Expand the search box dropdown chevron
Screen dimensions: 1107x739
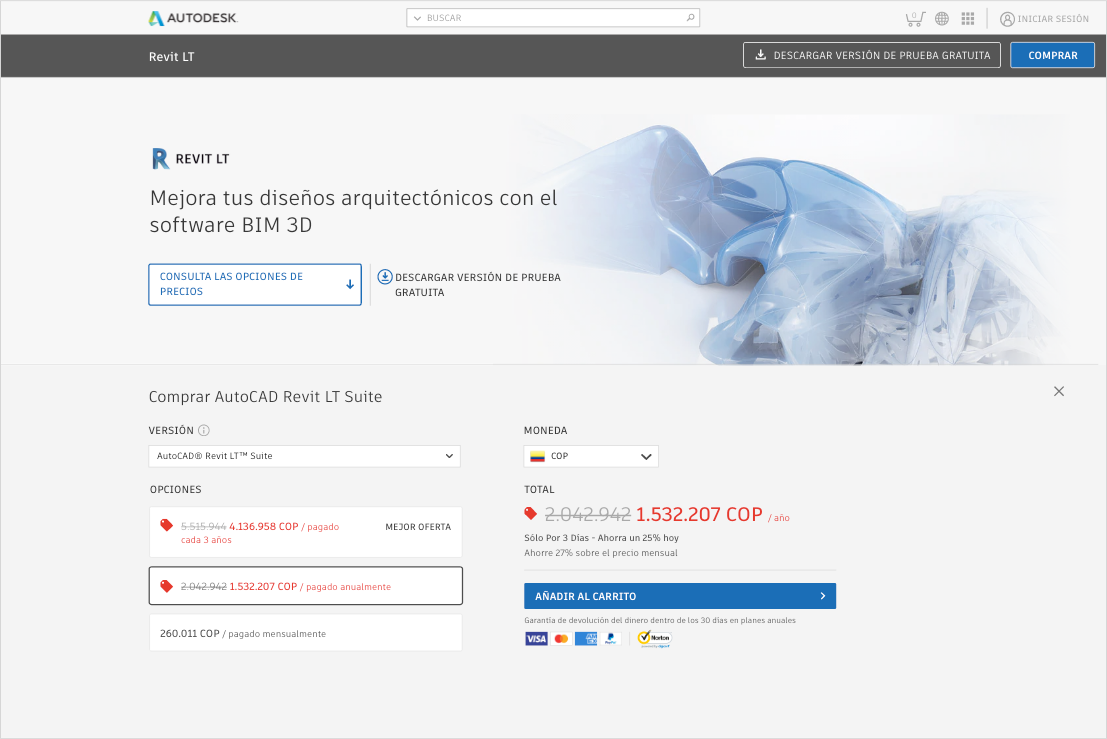417,18
